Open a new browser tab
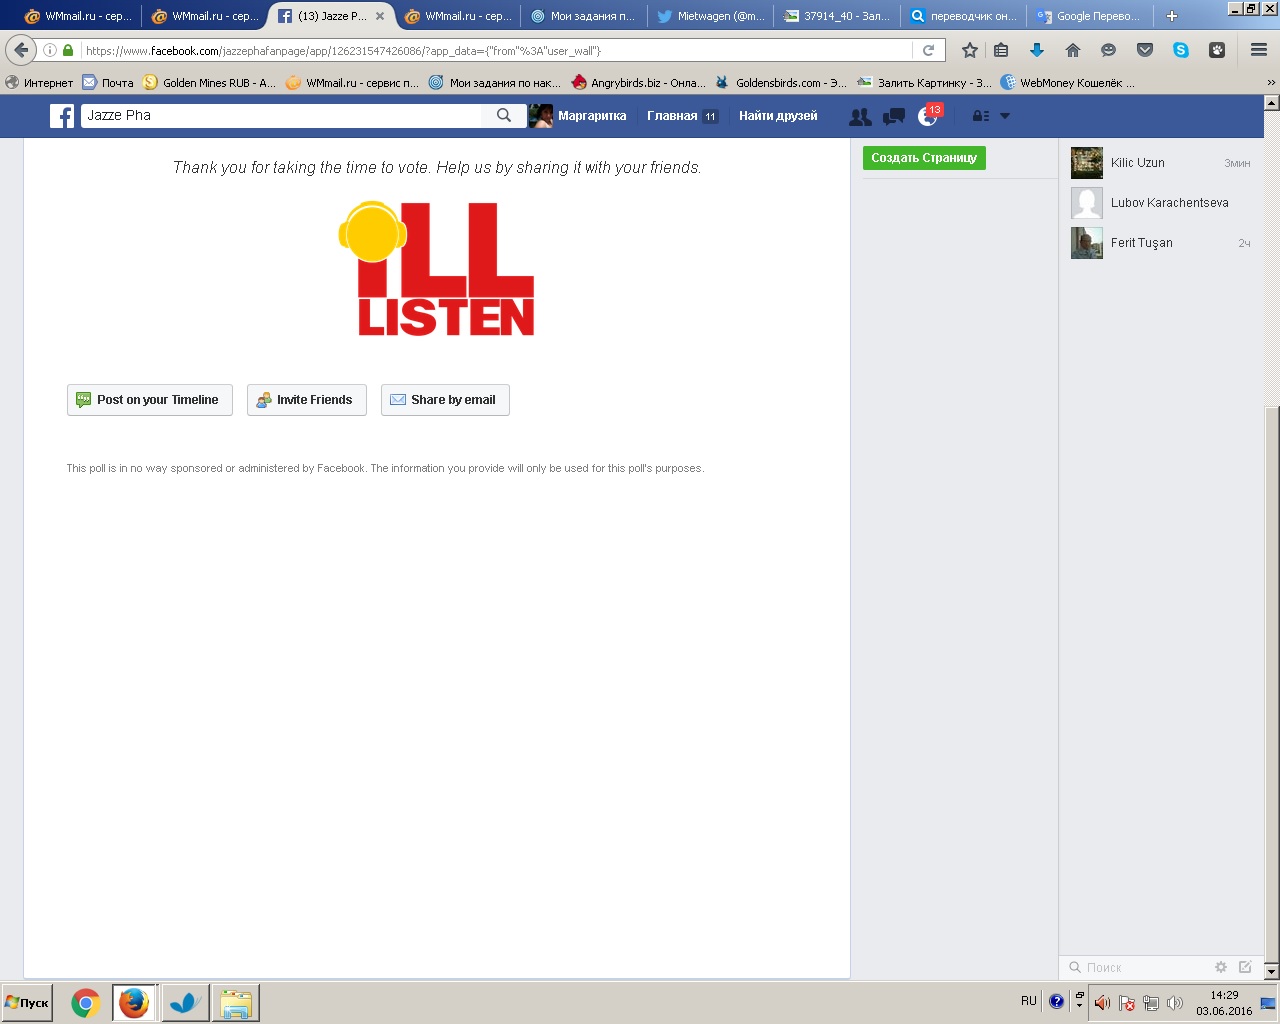Viewport: 1280px width, 1024px height. pyautogui.click(x=1172, y=16)
